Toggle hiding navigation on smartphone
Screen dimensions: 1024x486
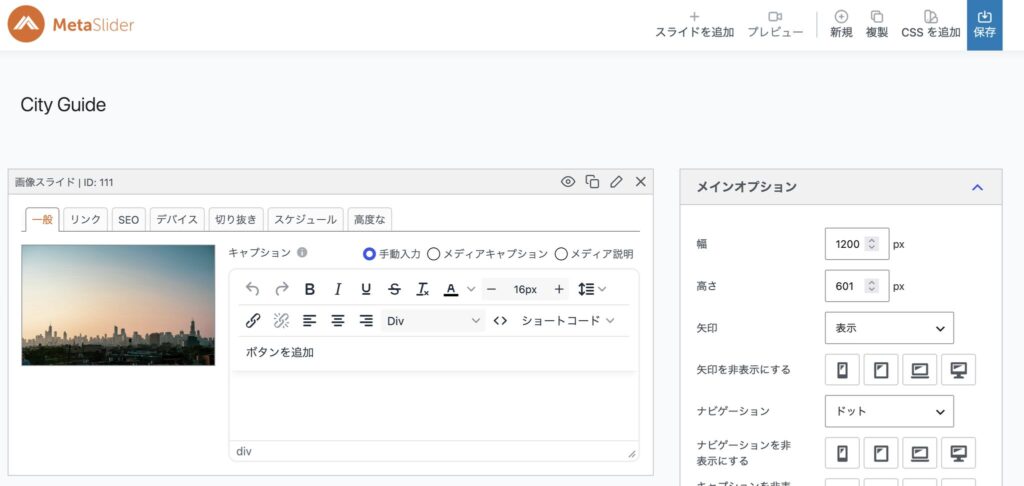[x=842, y=453]
